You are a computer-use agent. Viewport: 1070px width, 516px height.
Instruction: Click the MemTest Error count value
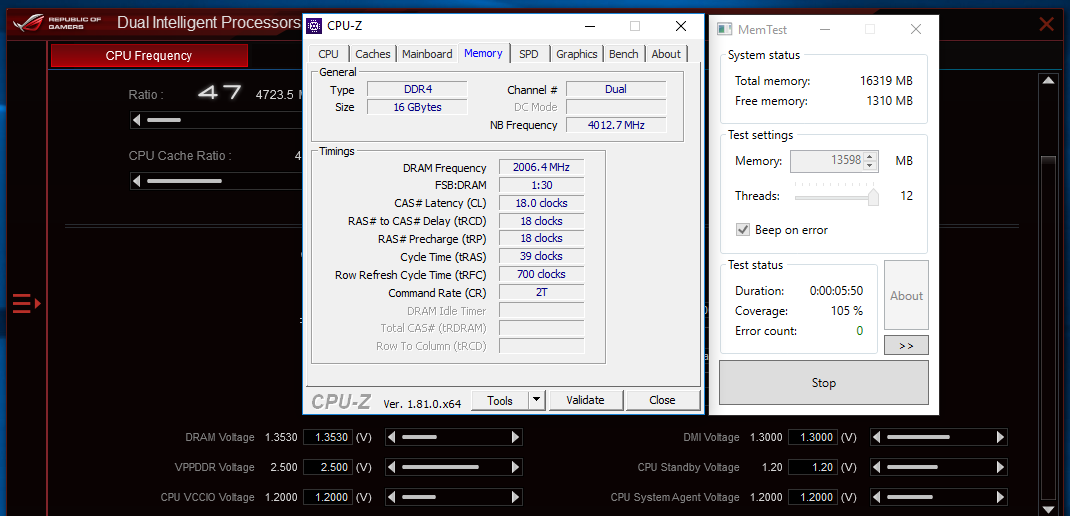pyautogui.click(x=859, y=330)
